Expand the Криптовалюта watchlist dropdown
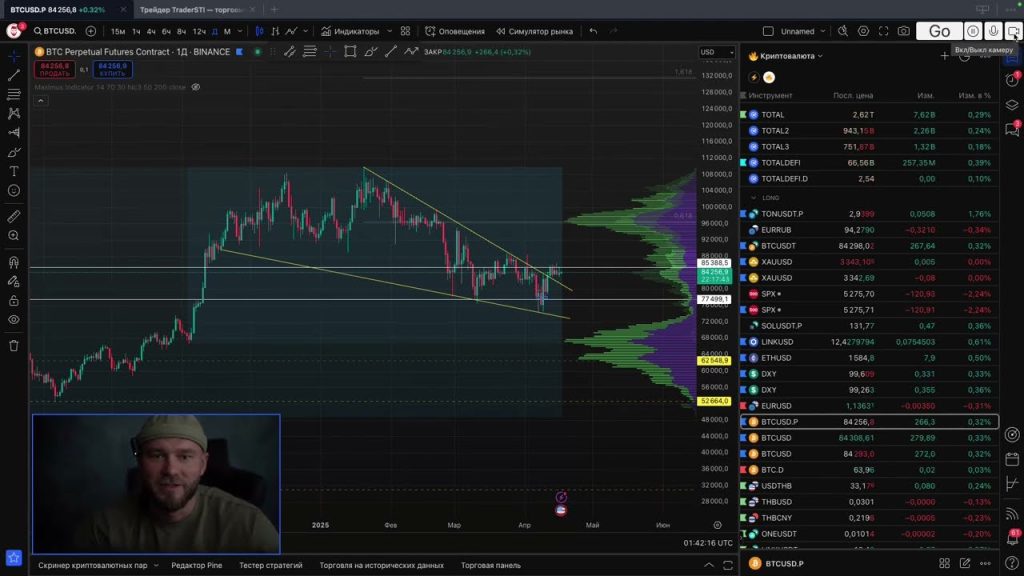Screen dimensions: 1024x576 820,56
